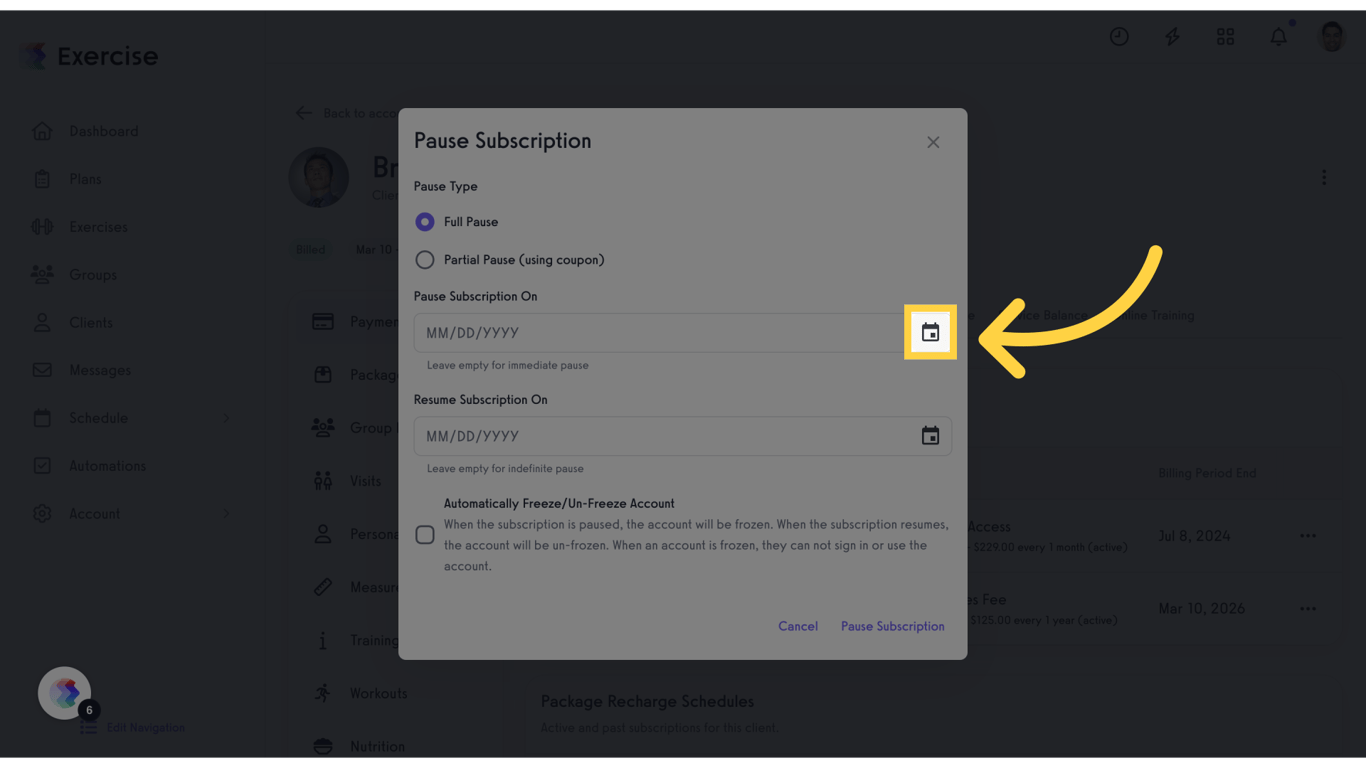This screenshot has width=1366, height=768.
Task: Open the three-dot menu for Jul 8, 2024 subscription
Action: pyautogui.click(x=1308, y=535)
